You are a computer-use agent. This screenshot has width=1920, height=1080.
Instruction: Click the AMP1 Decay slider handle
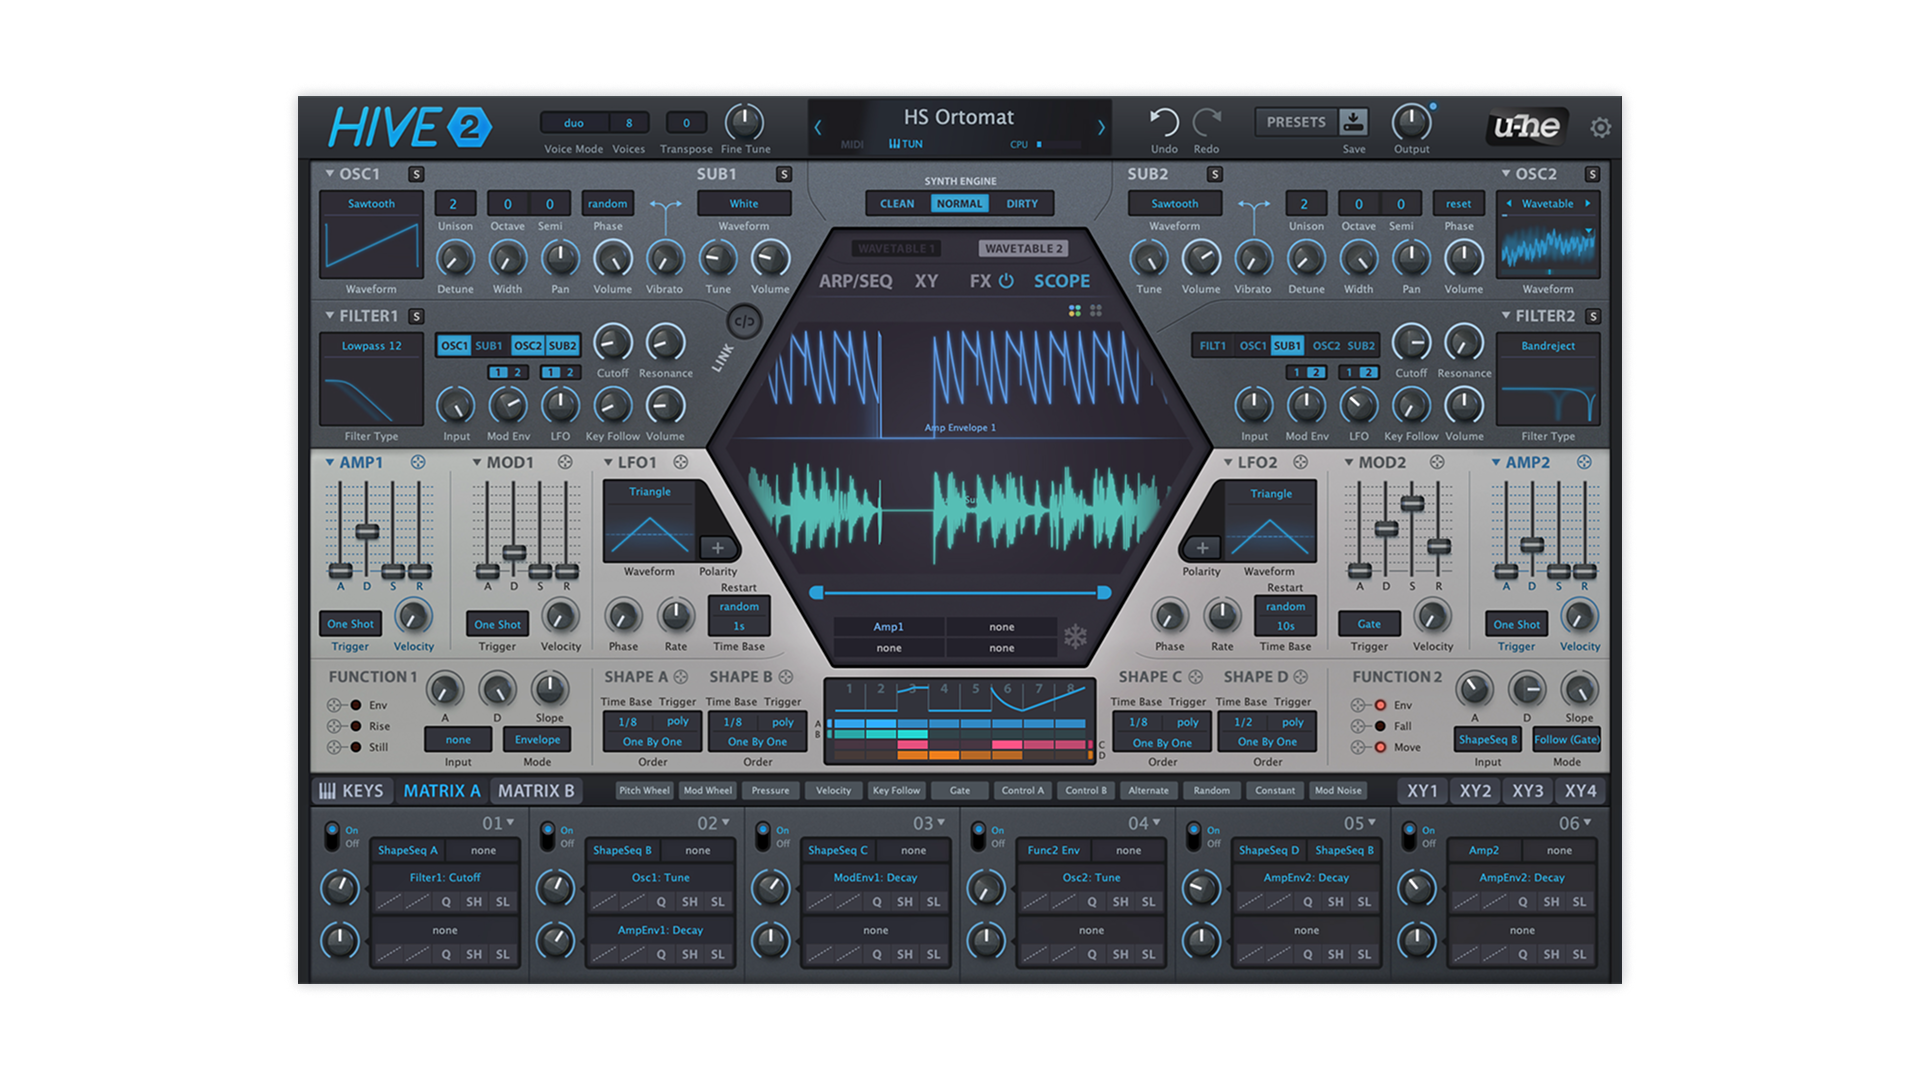point(367,532)
